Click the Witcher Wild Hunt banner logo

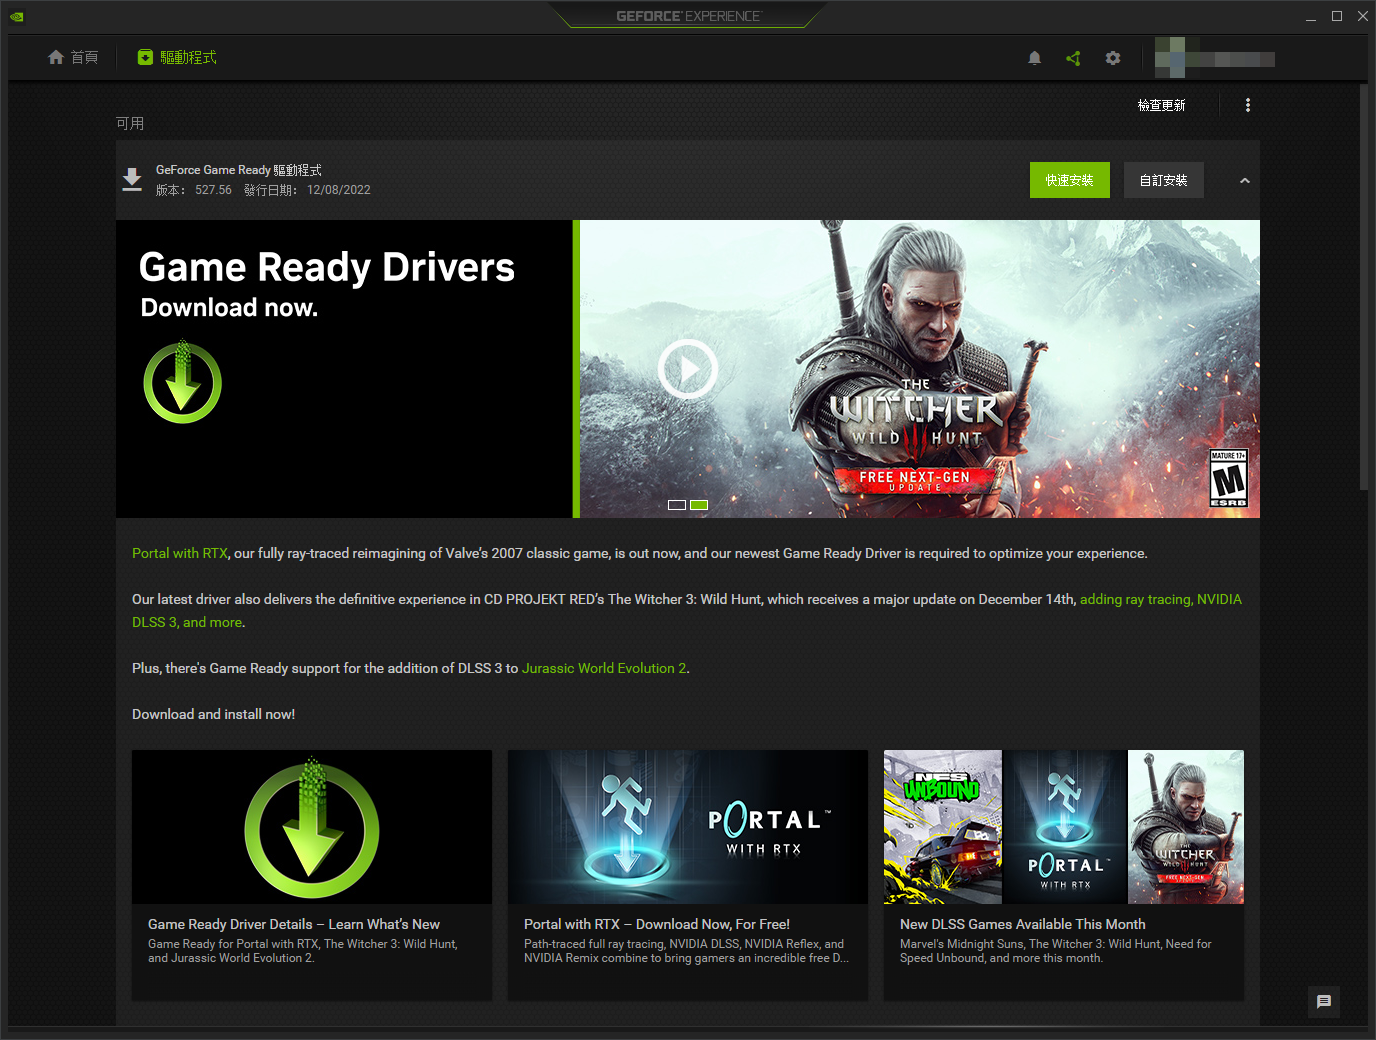click(916, 414)
